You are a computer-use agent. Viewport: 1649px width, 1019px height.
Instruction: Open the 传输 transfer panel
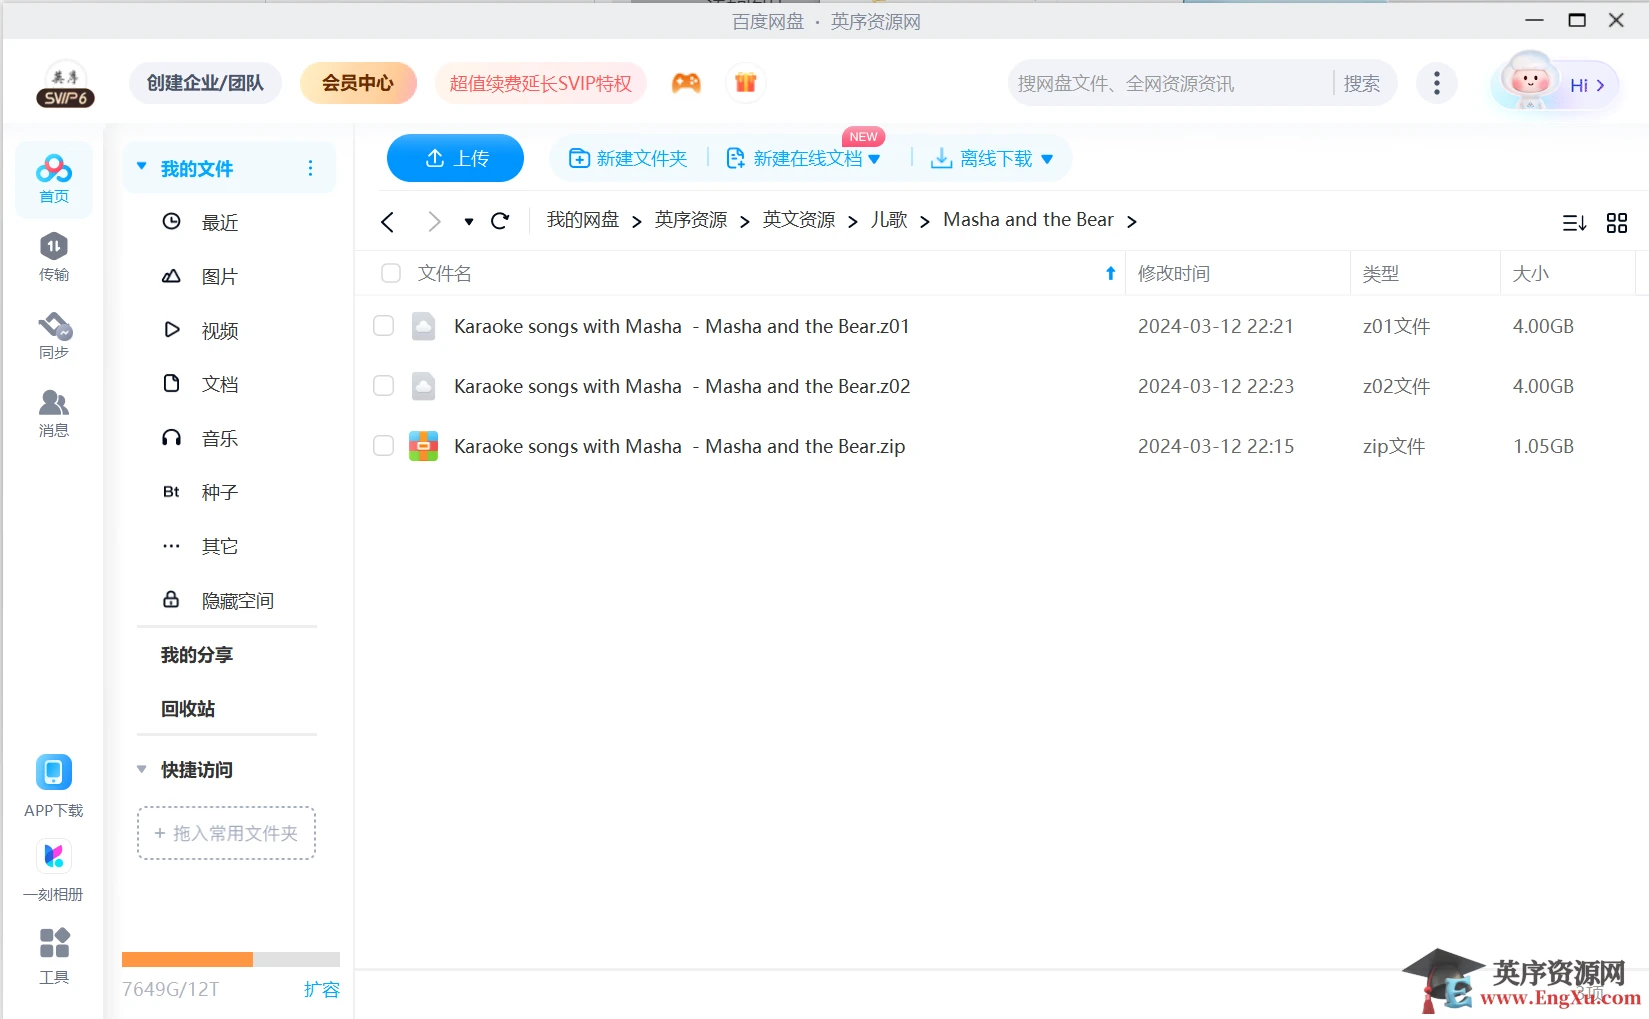click(x=54, y=257)
